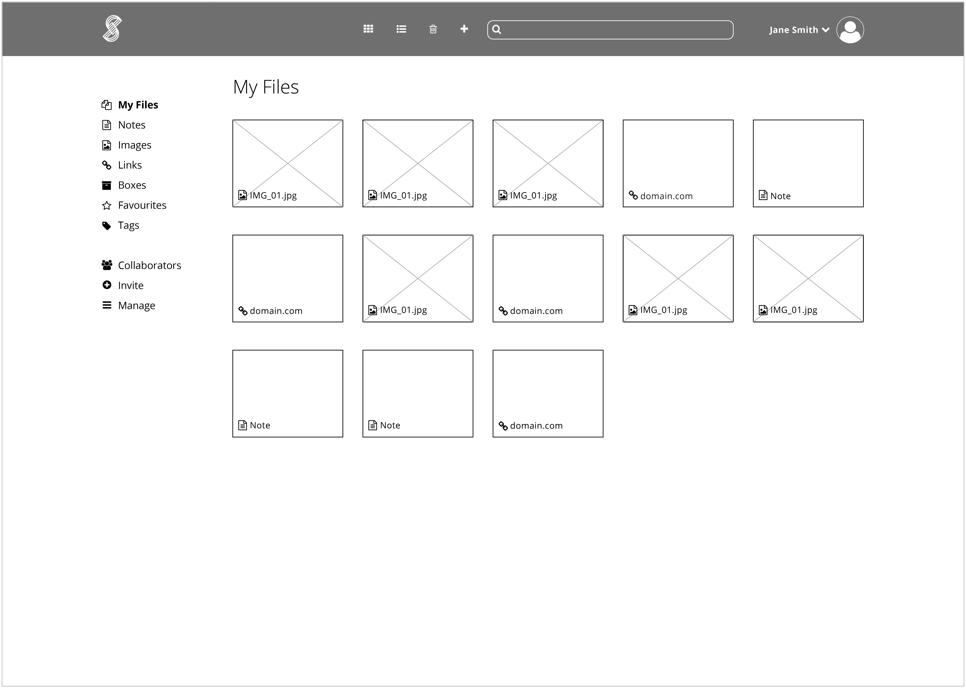Click the trash delete icon
Viewport: 966px width, 688px height.
click(x=433, y=29)
